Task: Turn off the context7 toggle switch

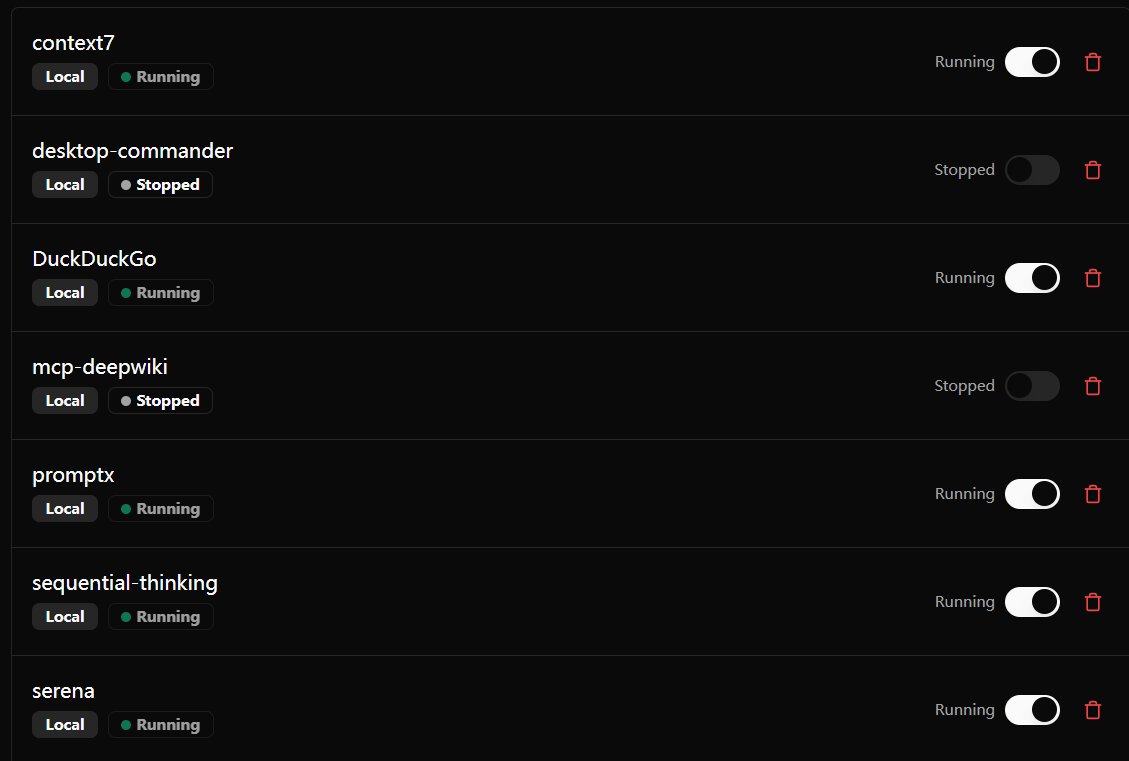Action: [1032, 62]
